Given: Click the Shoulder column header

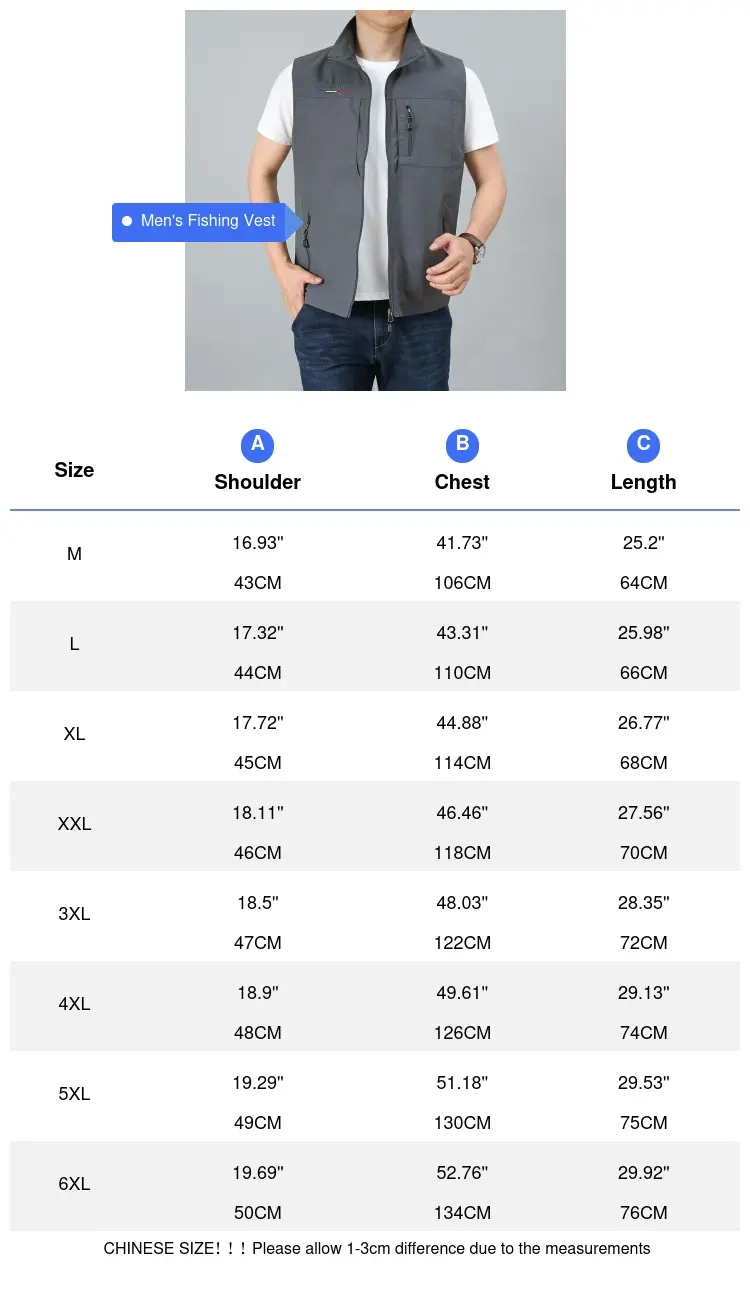Looking at the screenshot, I should tap(257, 482).
